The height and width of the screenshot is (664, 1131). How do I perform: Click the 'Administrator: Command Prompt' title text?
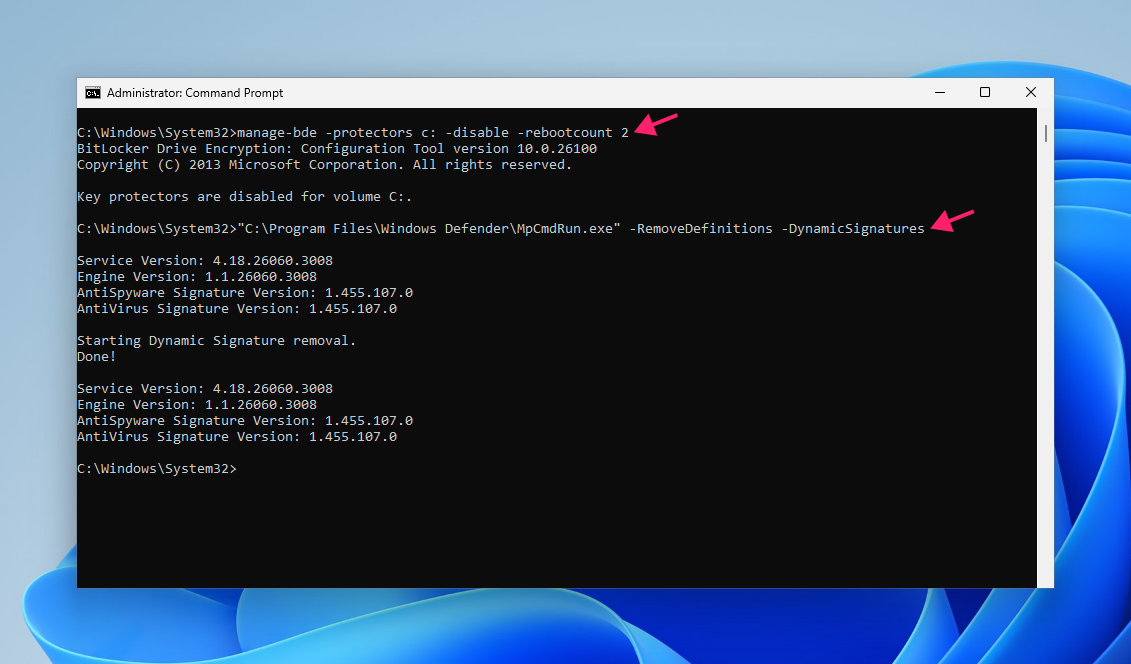(195, 93)
